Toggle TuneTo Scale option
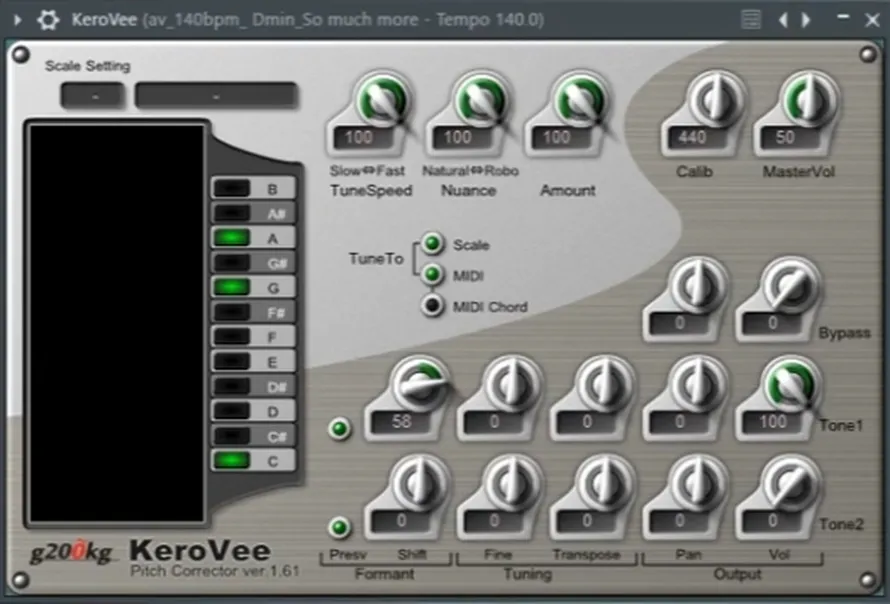This screenshot has width=890, height=604. coord(433,244)
